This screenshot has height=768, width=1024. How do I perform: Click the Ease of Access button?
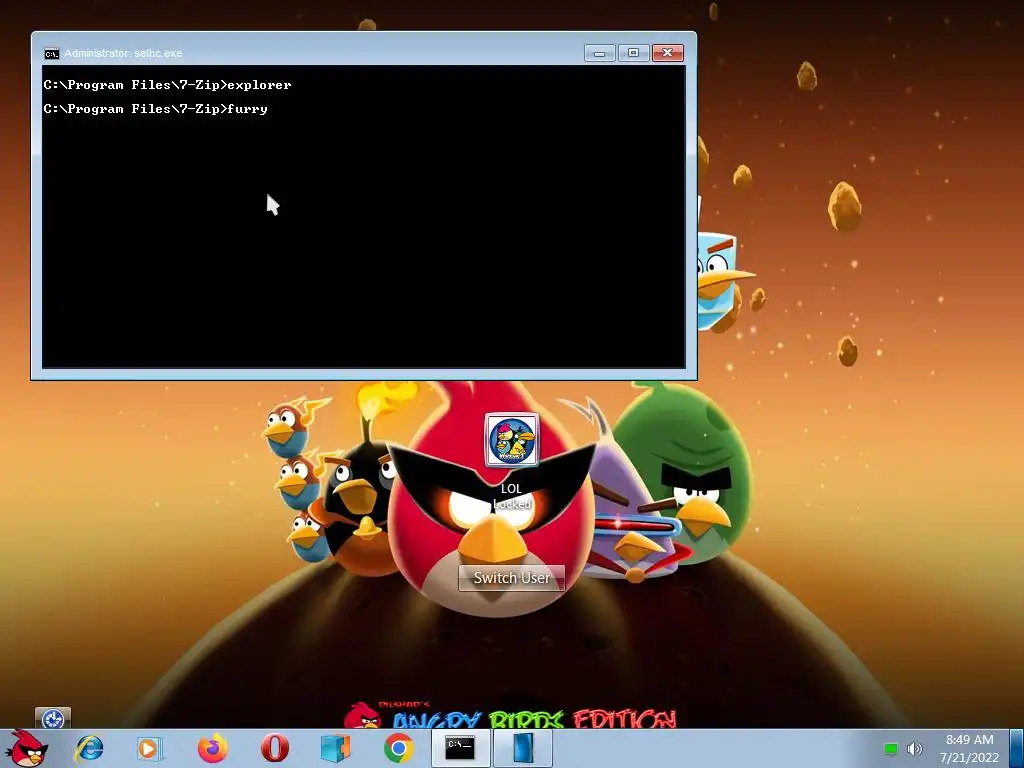pyautogui.click(x=52, y=718)
